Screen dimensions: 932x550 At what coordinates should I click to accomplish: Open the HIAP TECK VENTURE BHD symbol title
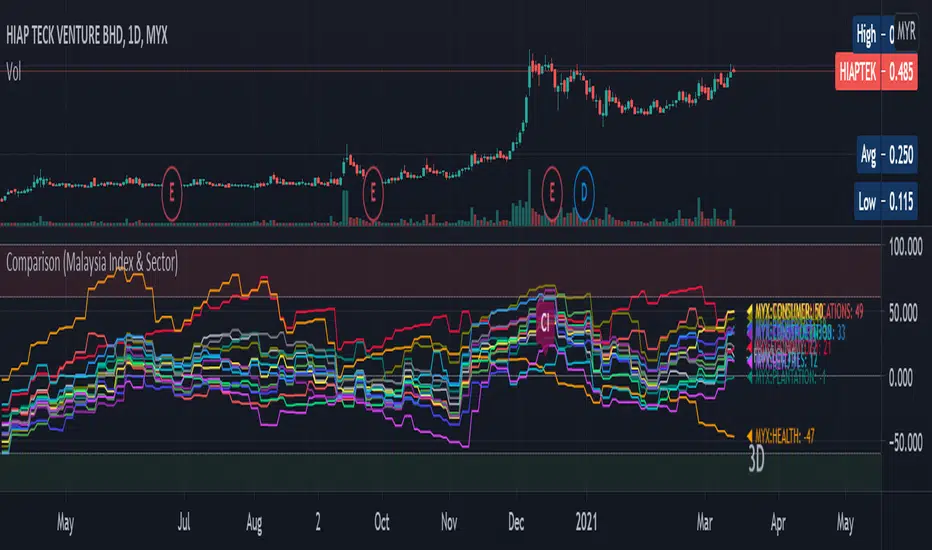pyautogui.click(x=87, y=36)
